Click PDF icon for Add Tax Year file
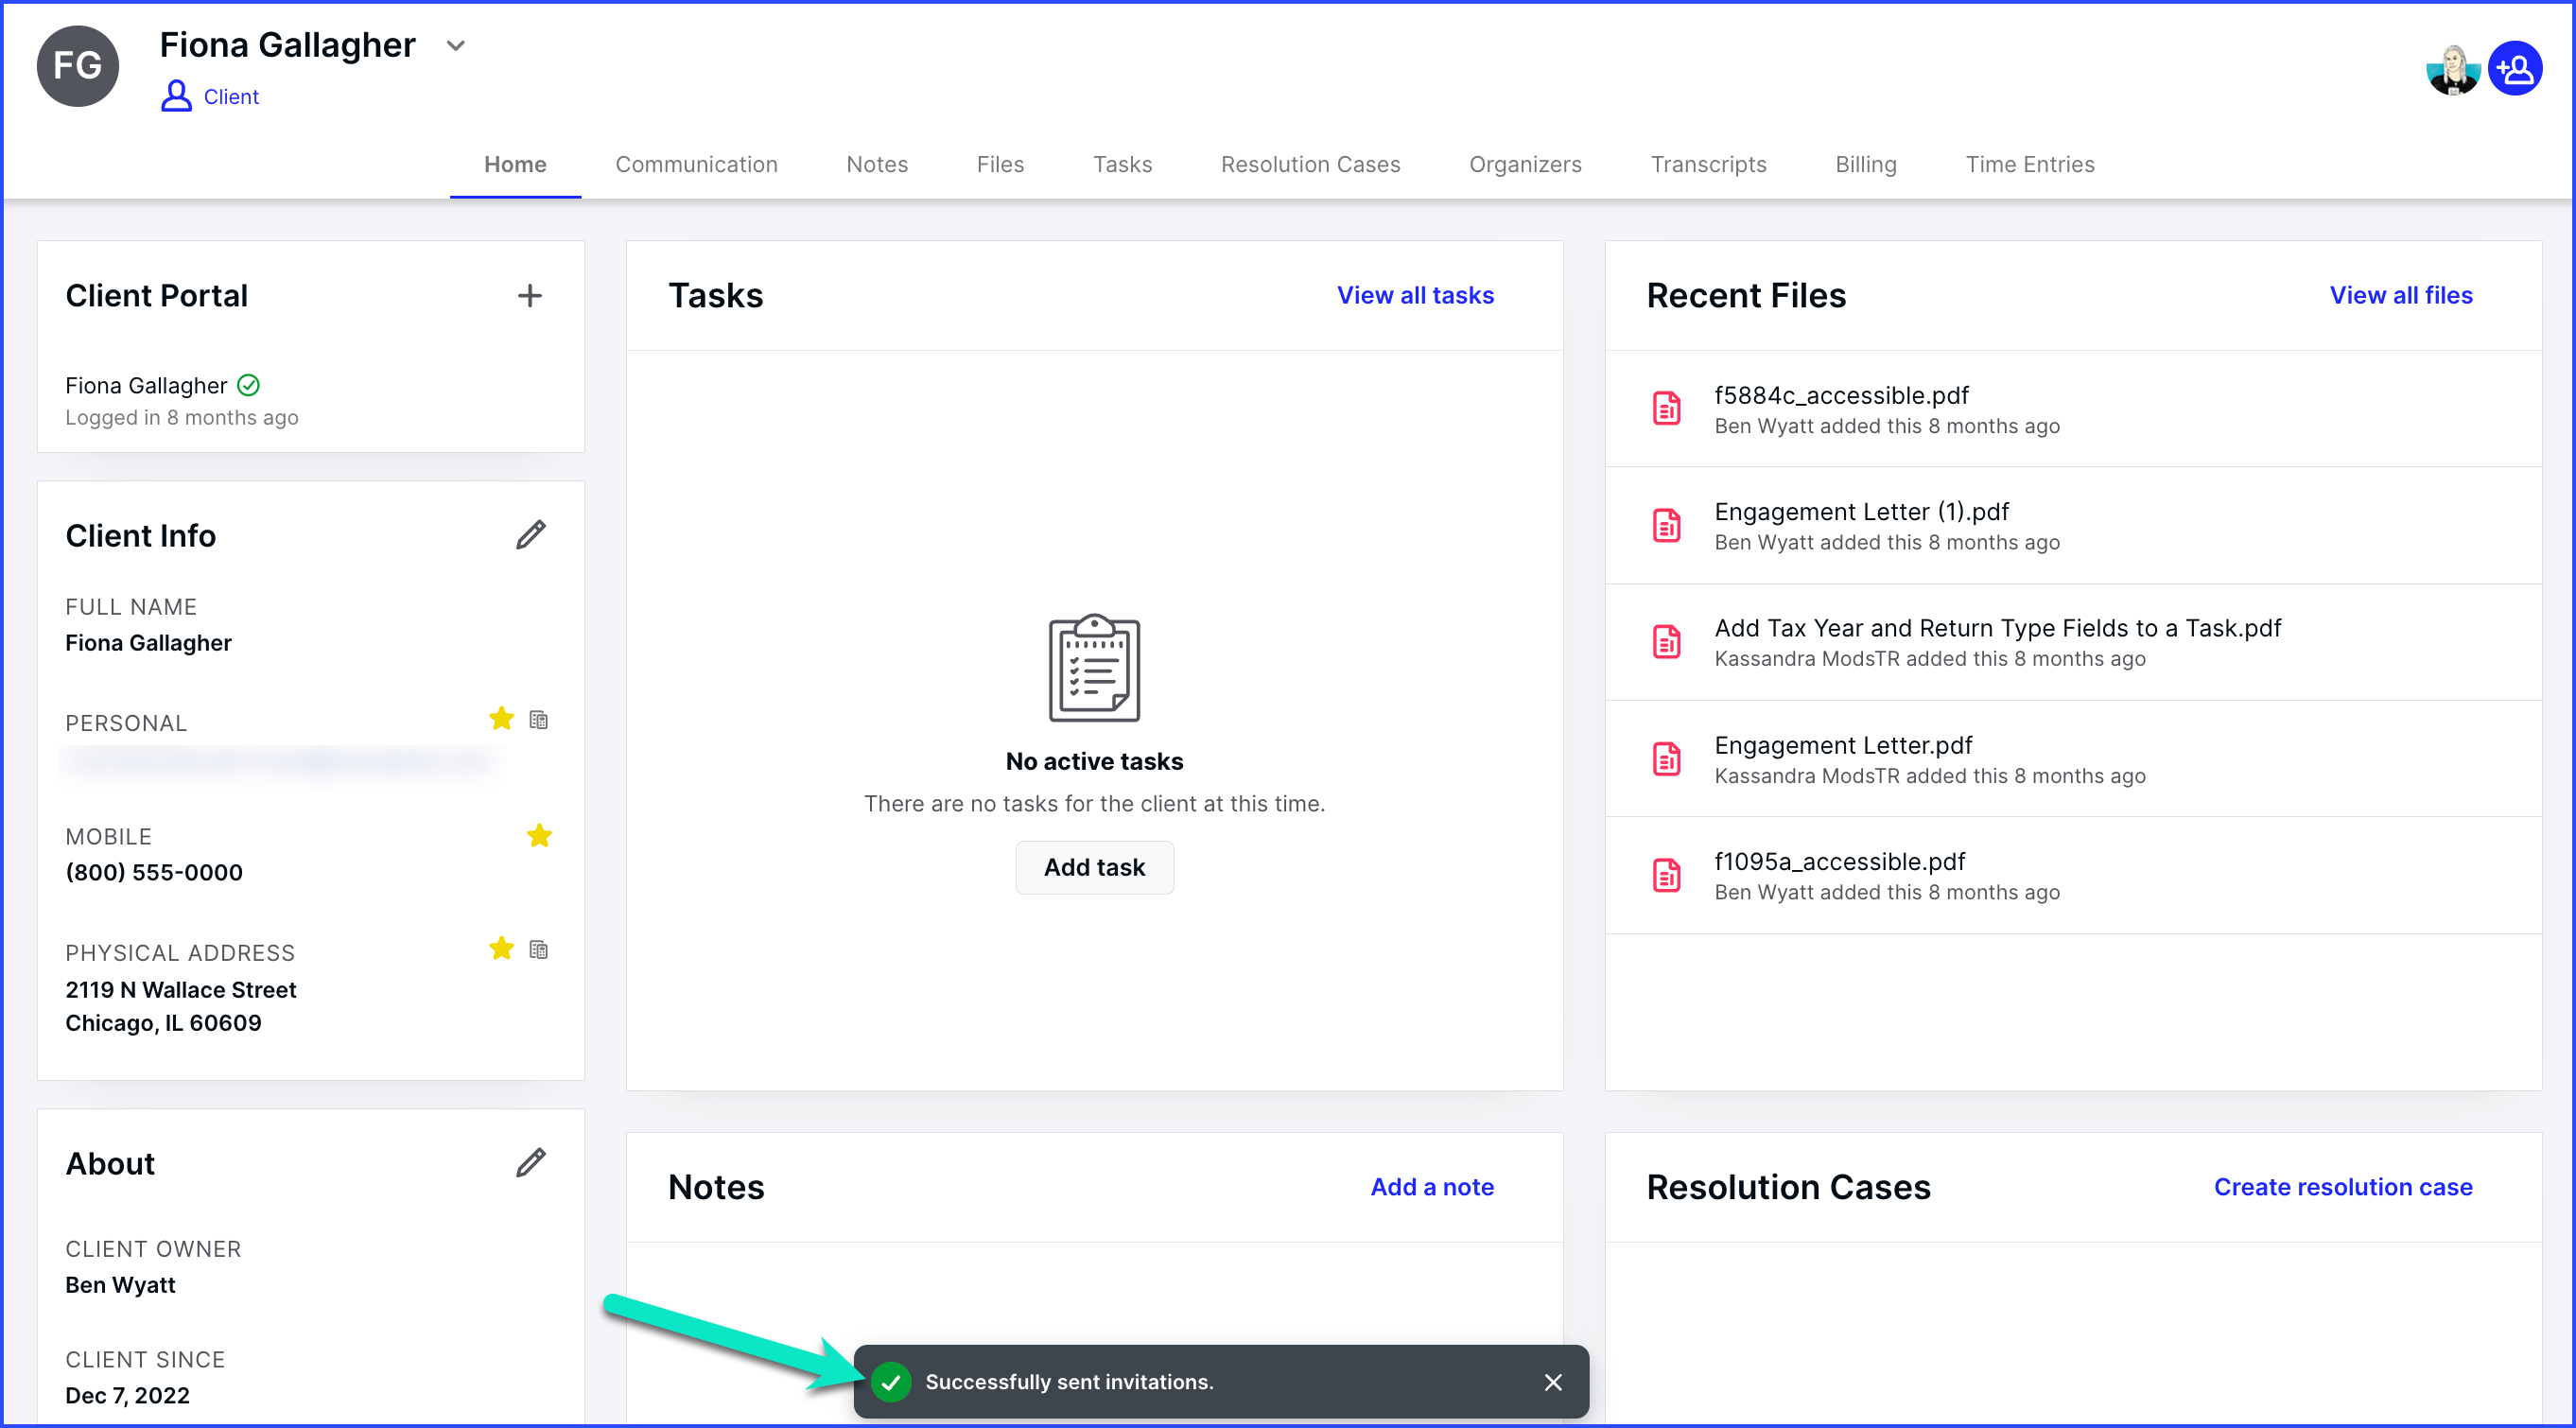Screen dimensions: 2576x1428 tap(1667, 642)
